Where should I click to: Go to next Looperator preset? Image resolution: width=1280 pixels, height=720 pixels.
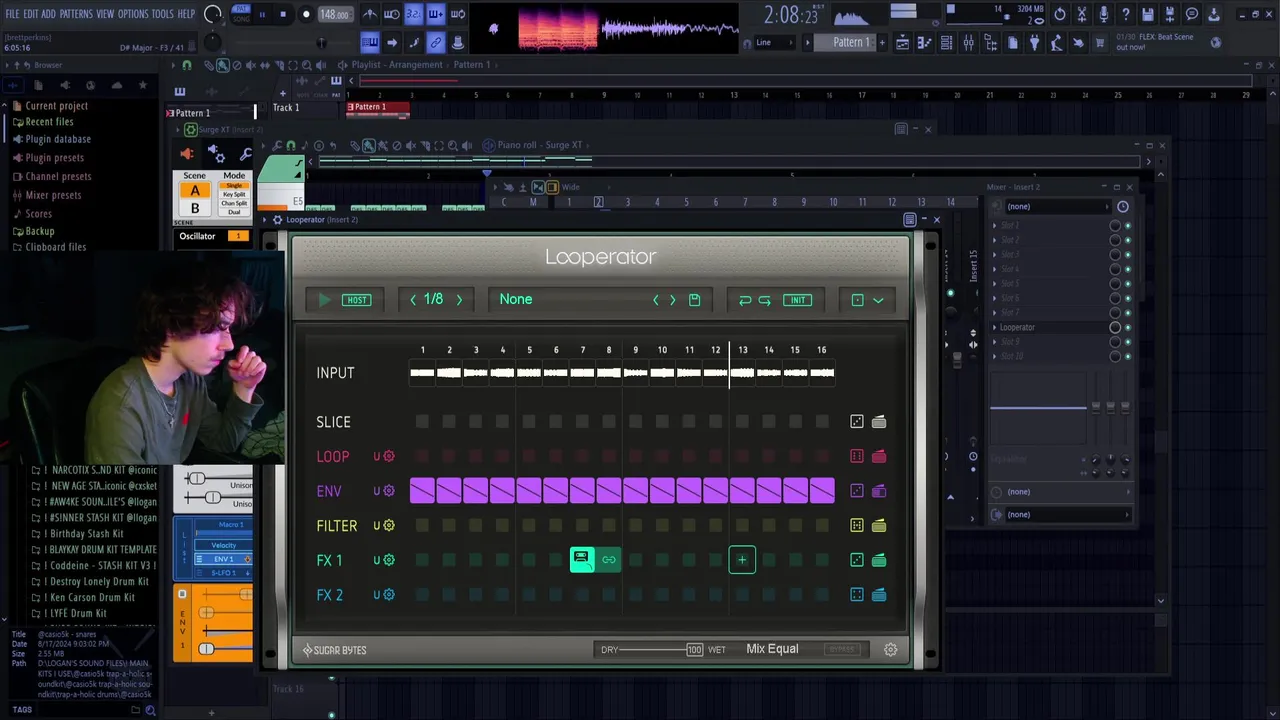click(x=672, y=300)
